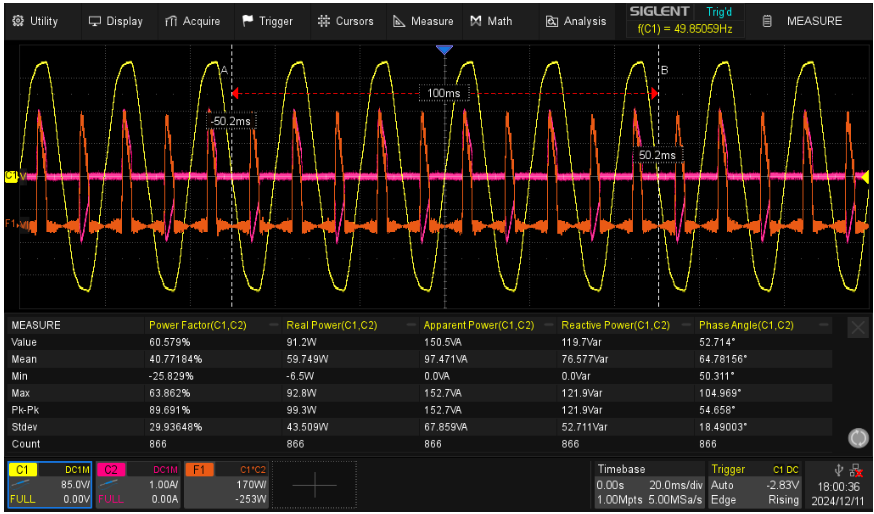Open the Cursors menu
Image resolution: width=874 pixels, height=514 pixels.
click(345, 21)
